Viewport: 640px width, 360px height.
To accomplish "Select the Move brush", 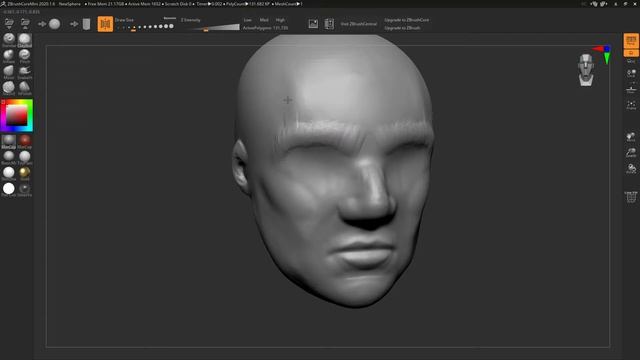I will (9, 72).
